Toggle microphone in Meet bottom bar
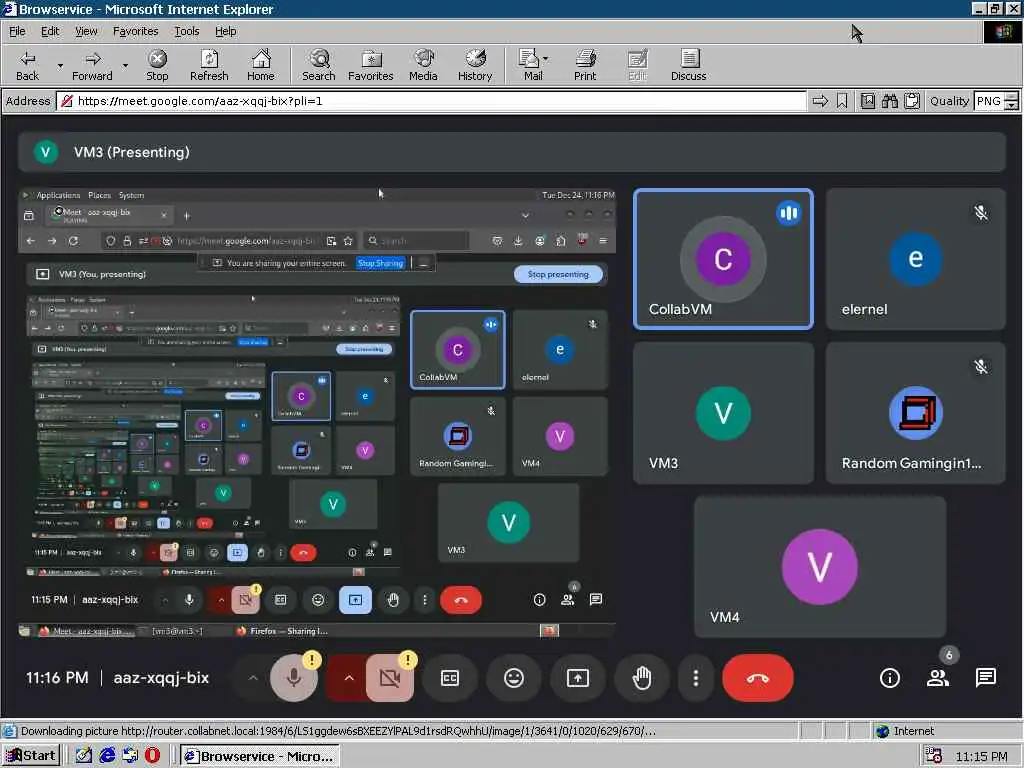Image resolution: width=1024 pixels, height=768 pixels. coord(294,678)
